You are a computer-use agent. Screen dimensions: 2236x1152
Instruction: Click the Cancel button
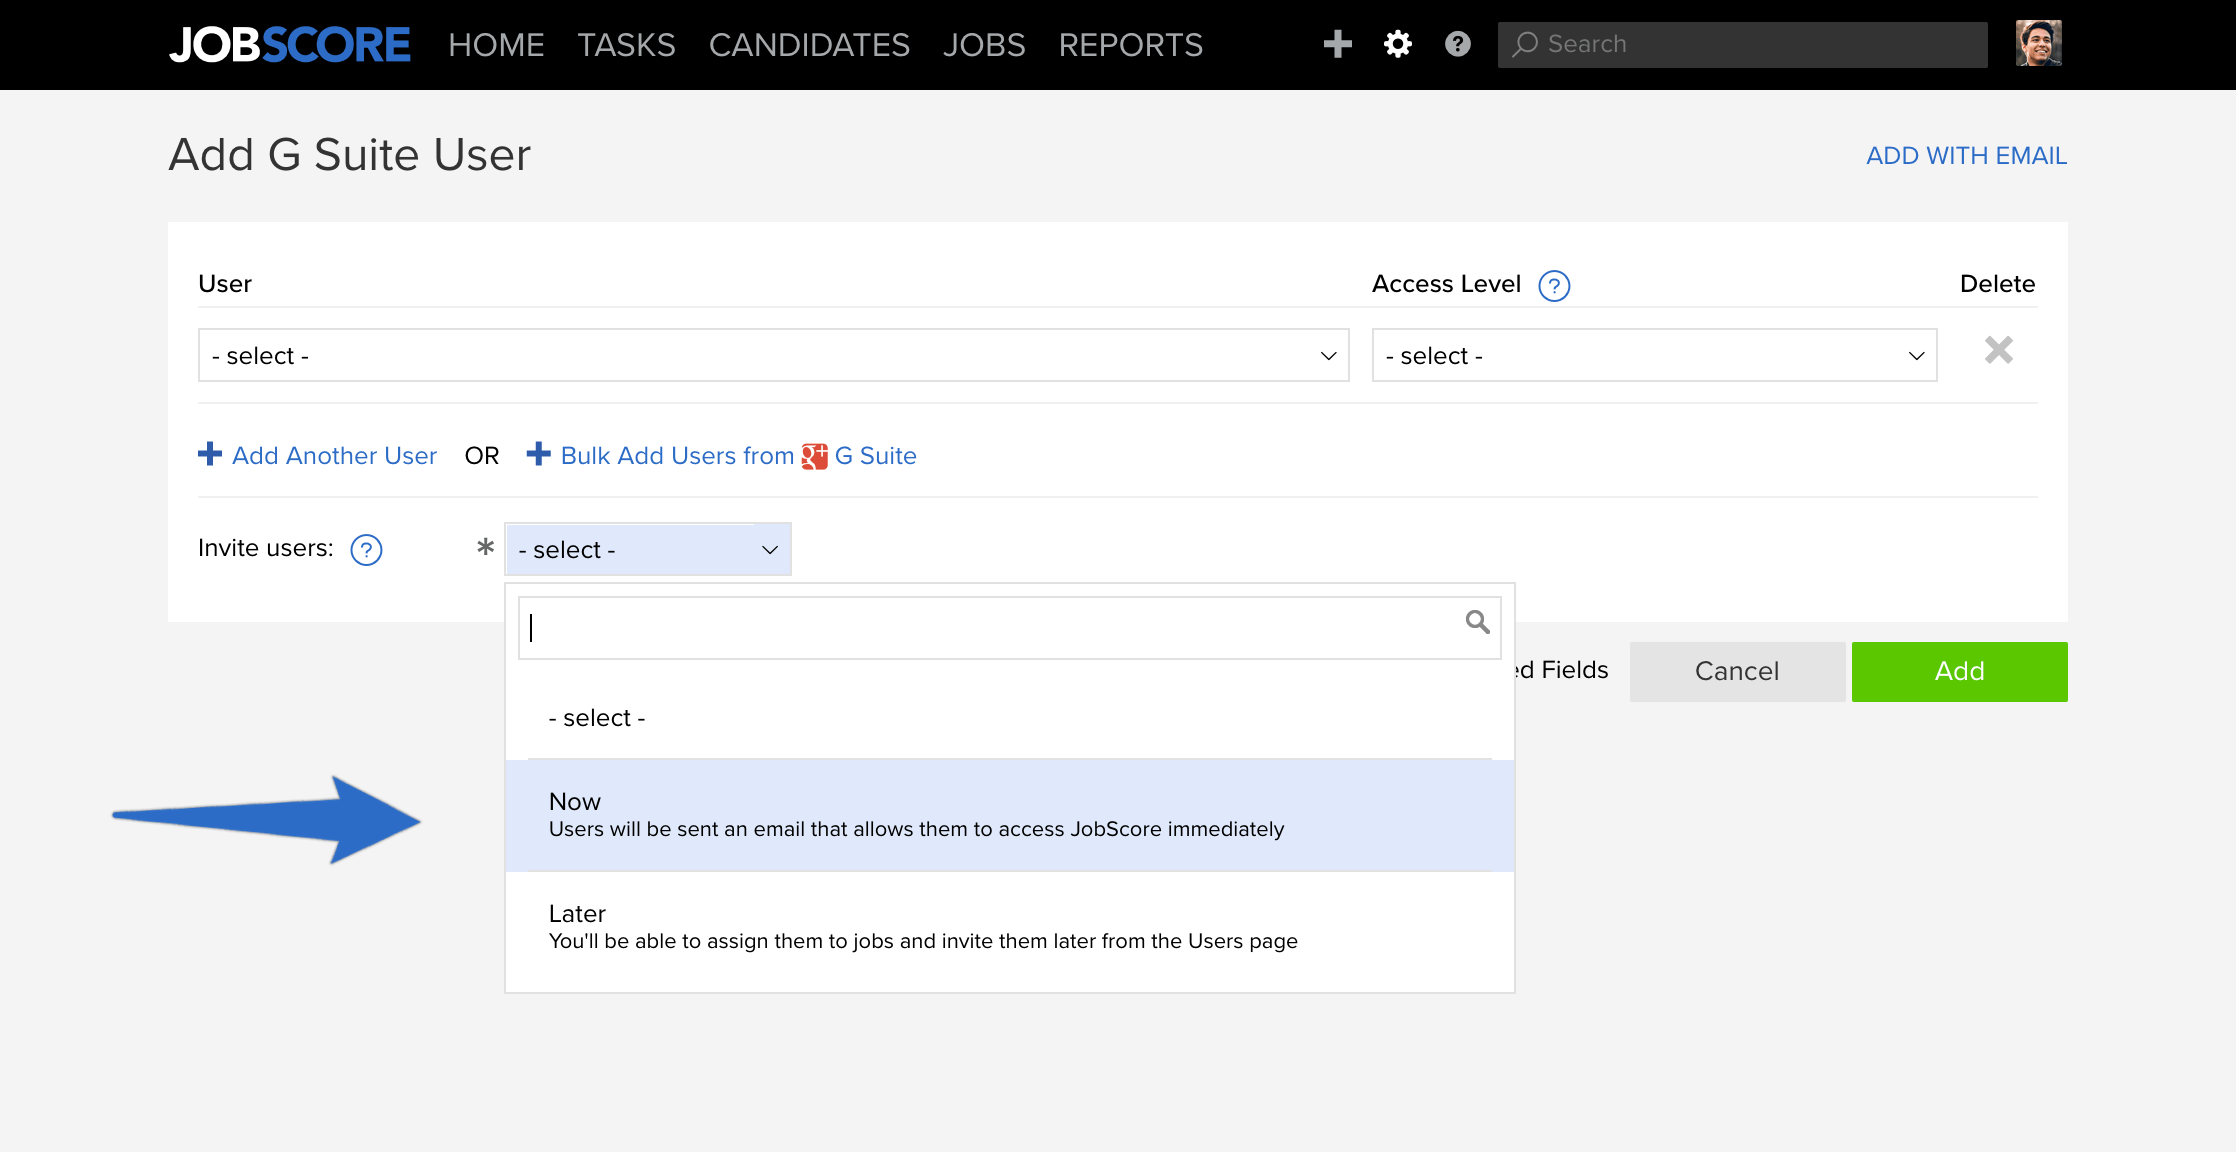pos(1737,671)
